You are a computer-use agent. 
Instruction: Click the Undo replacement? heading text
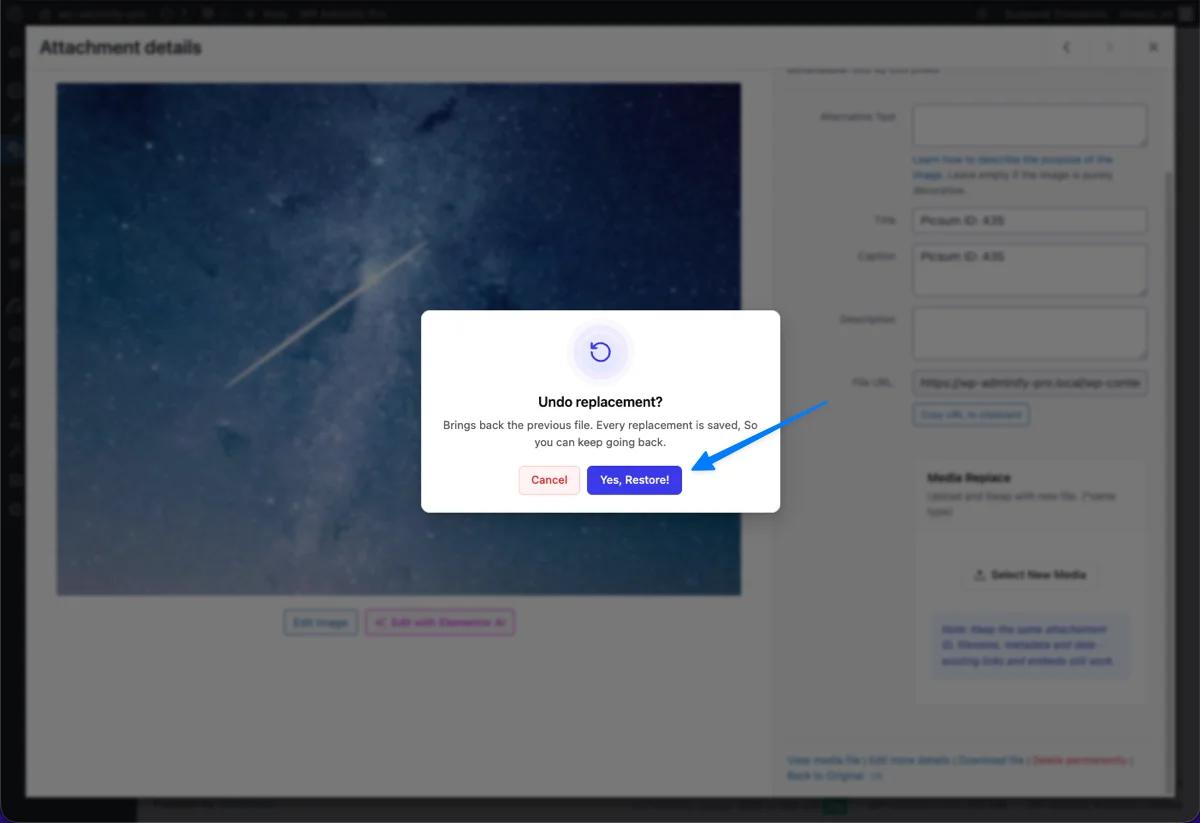(600, 402)
